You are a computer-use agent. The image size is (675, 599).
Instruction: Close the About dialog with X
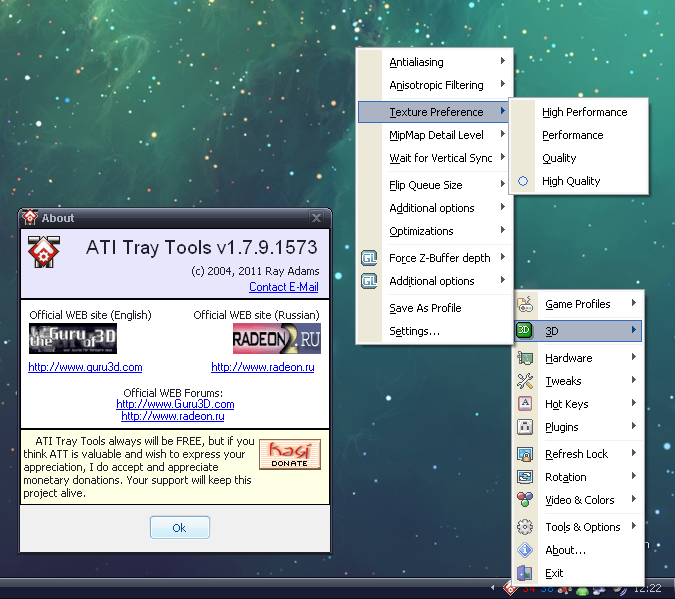316,217
